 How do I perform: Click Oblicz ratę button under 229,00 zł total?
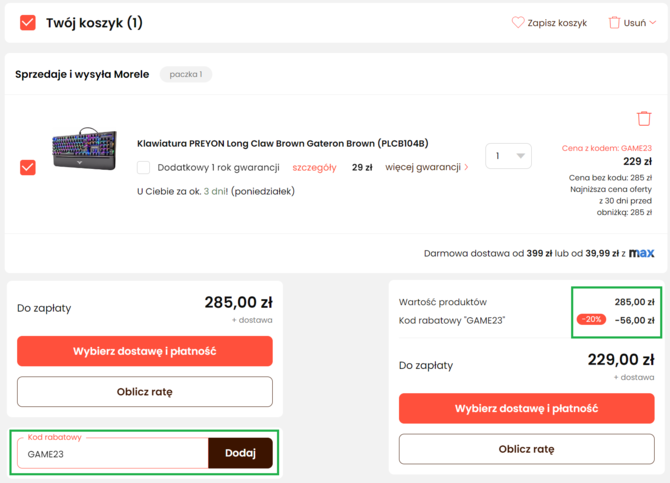[526, 449]
